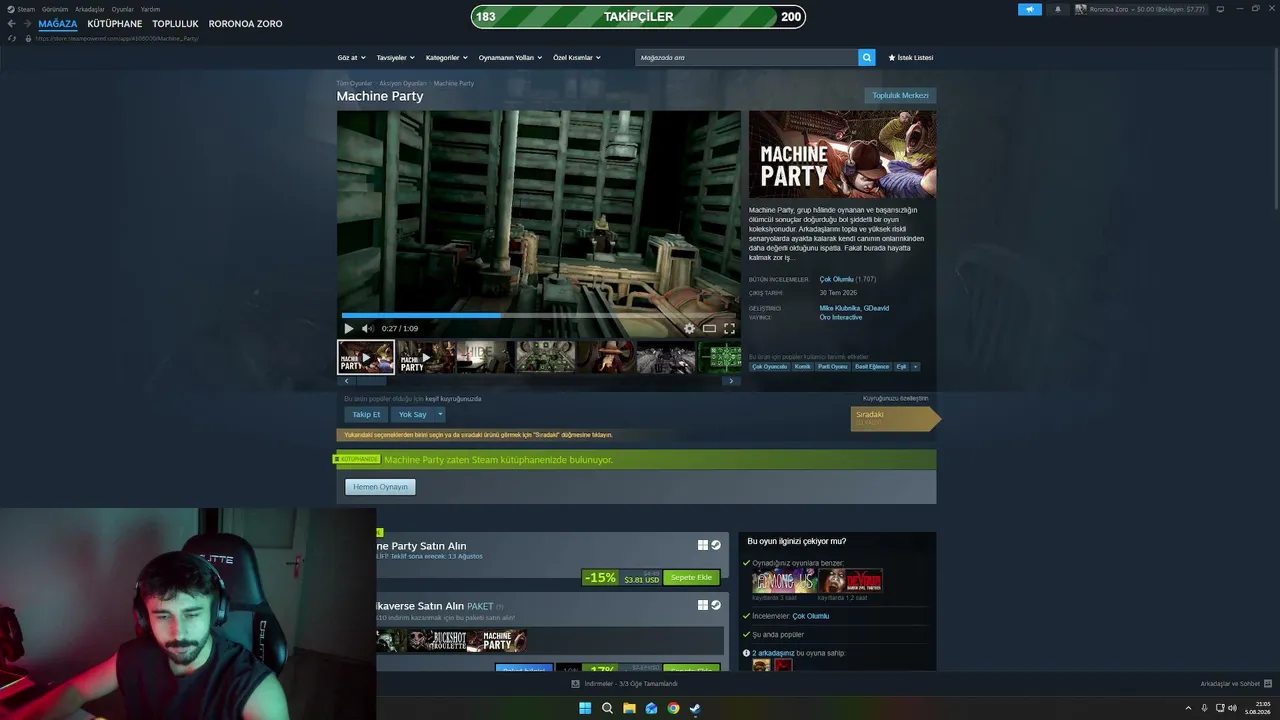Screen dimensions: 1280x720
Task: Open Oro Interactive publisher link
Action: 841,318
